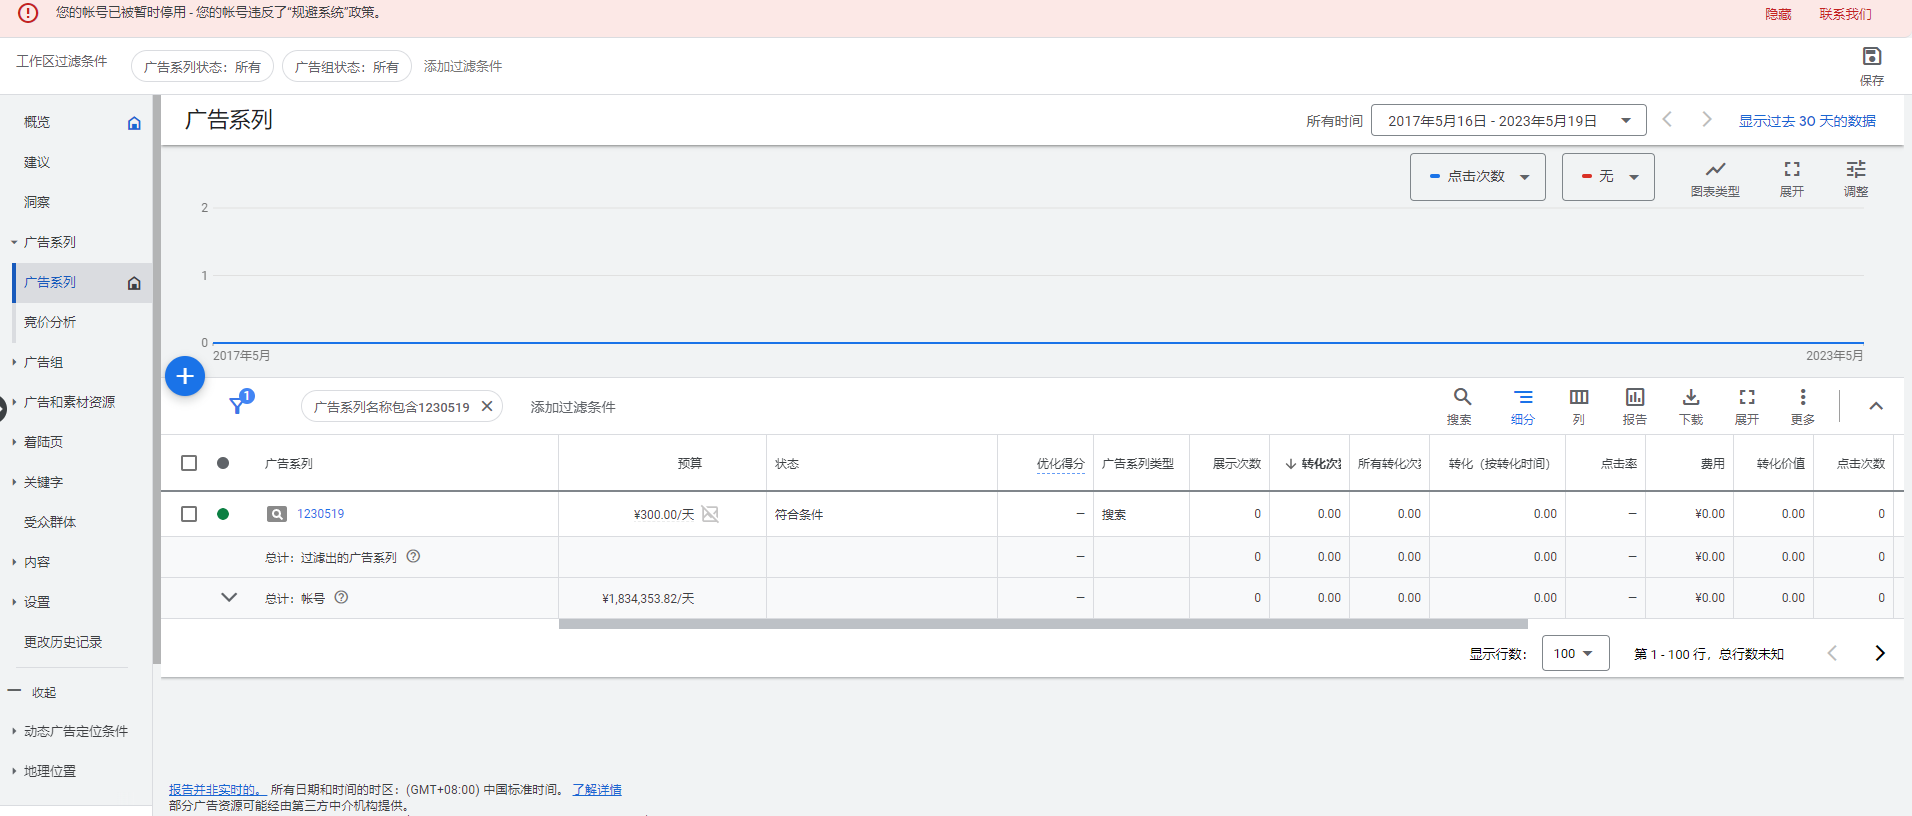This screenshot has height=816, width=1912.
Task: Open the more (更多) options icon
Action: tap(1803, 397)
